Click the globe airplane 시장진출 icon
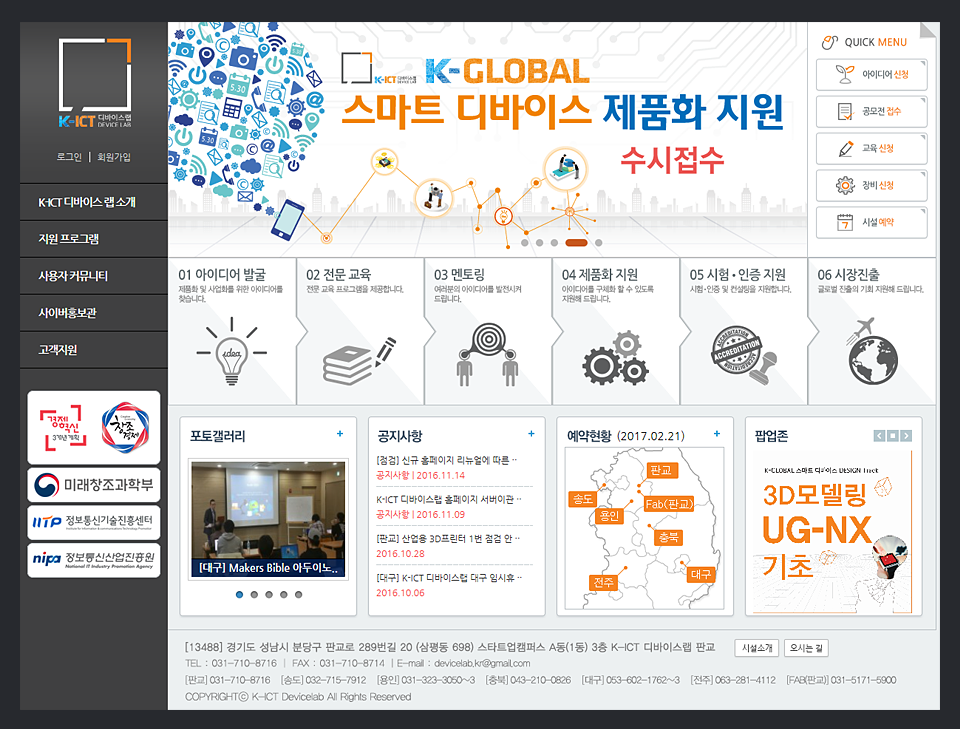Image resolution: width=960 pixels, height=729 pixels. tap(872, 351)
